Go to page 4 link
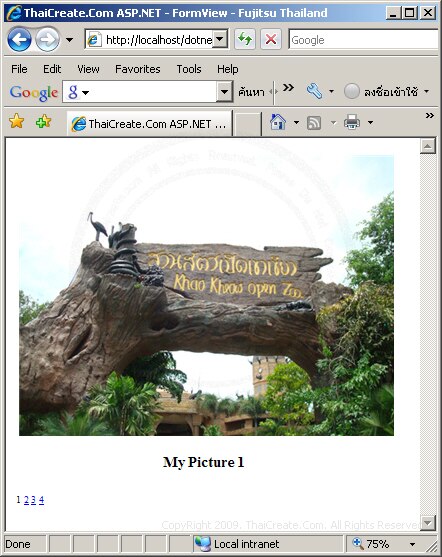Screen dimensions: 442x557 coord(41,500)
